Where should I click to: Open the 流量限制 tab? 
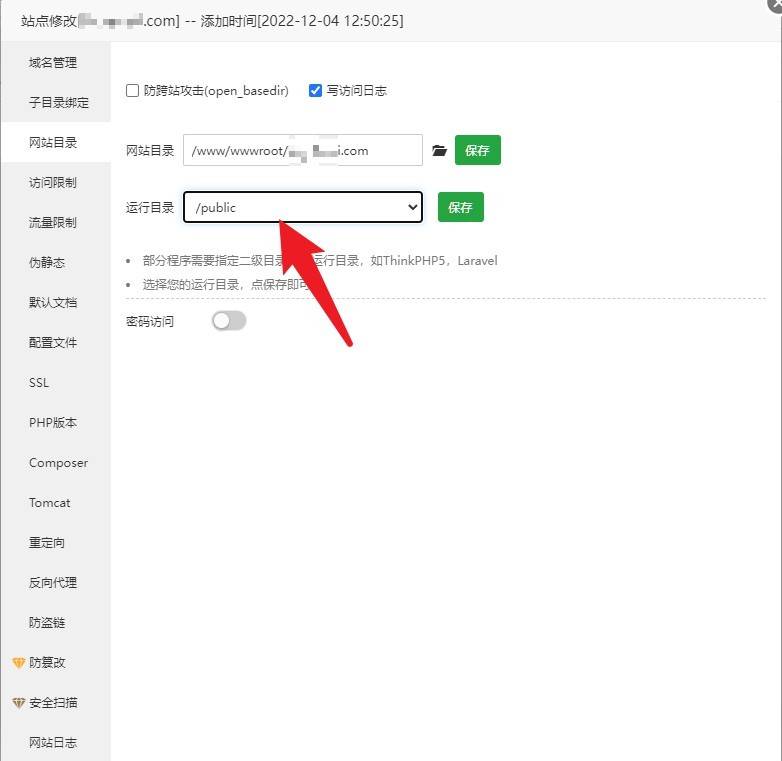coord(53,223)
